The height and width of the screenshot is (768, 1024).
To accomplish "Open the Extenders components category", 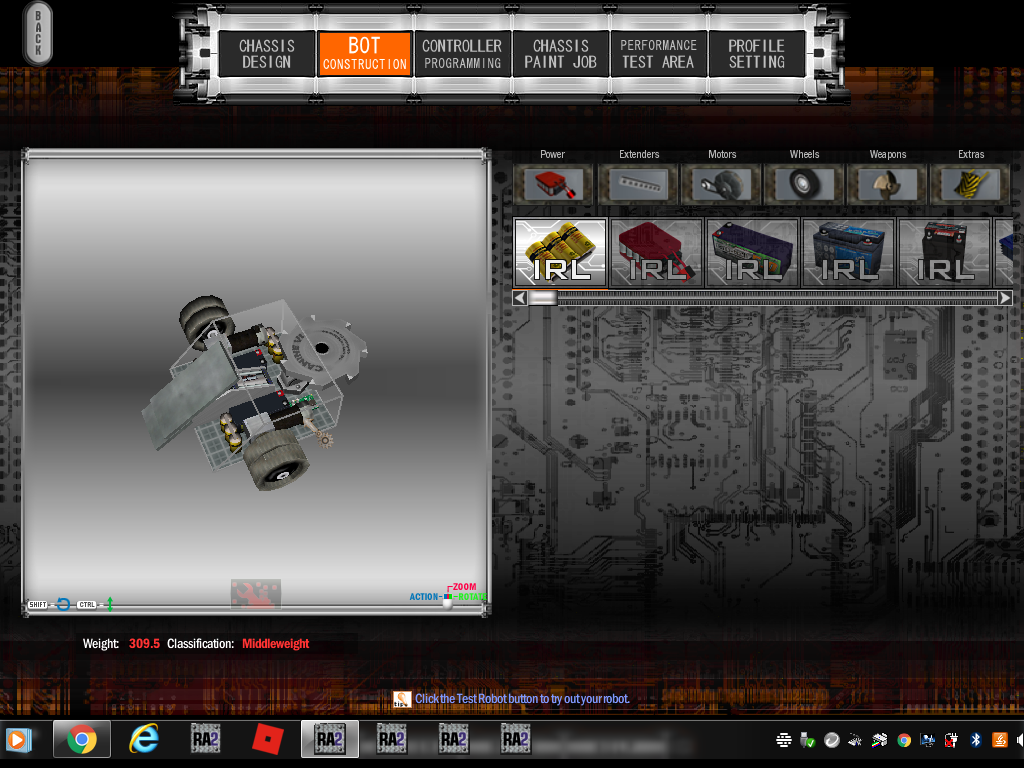I will click(639, 184).
